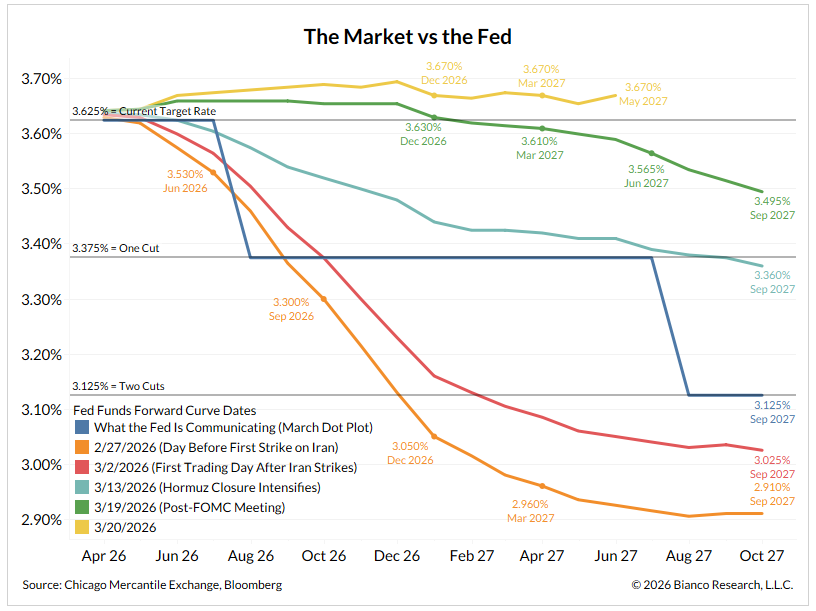Viewport: 816px width, 611px height.
Task: Click the yellow 3.670% May 2027 label
Action: tap(644, 94)
